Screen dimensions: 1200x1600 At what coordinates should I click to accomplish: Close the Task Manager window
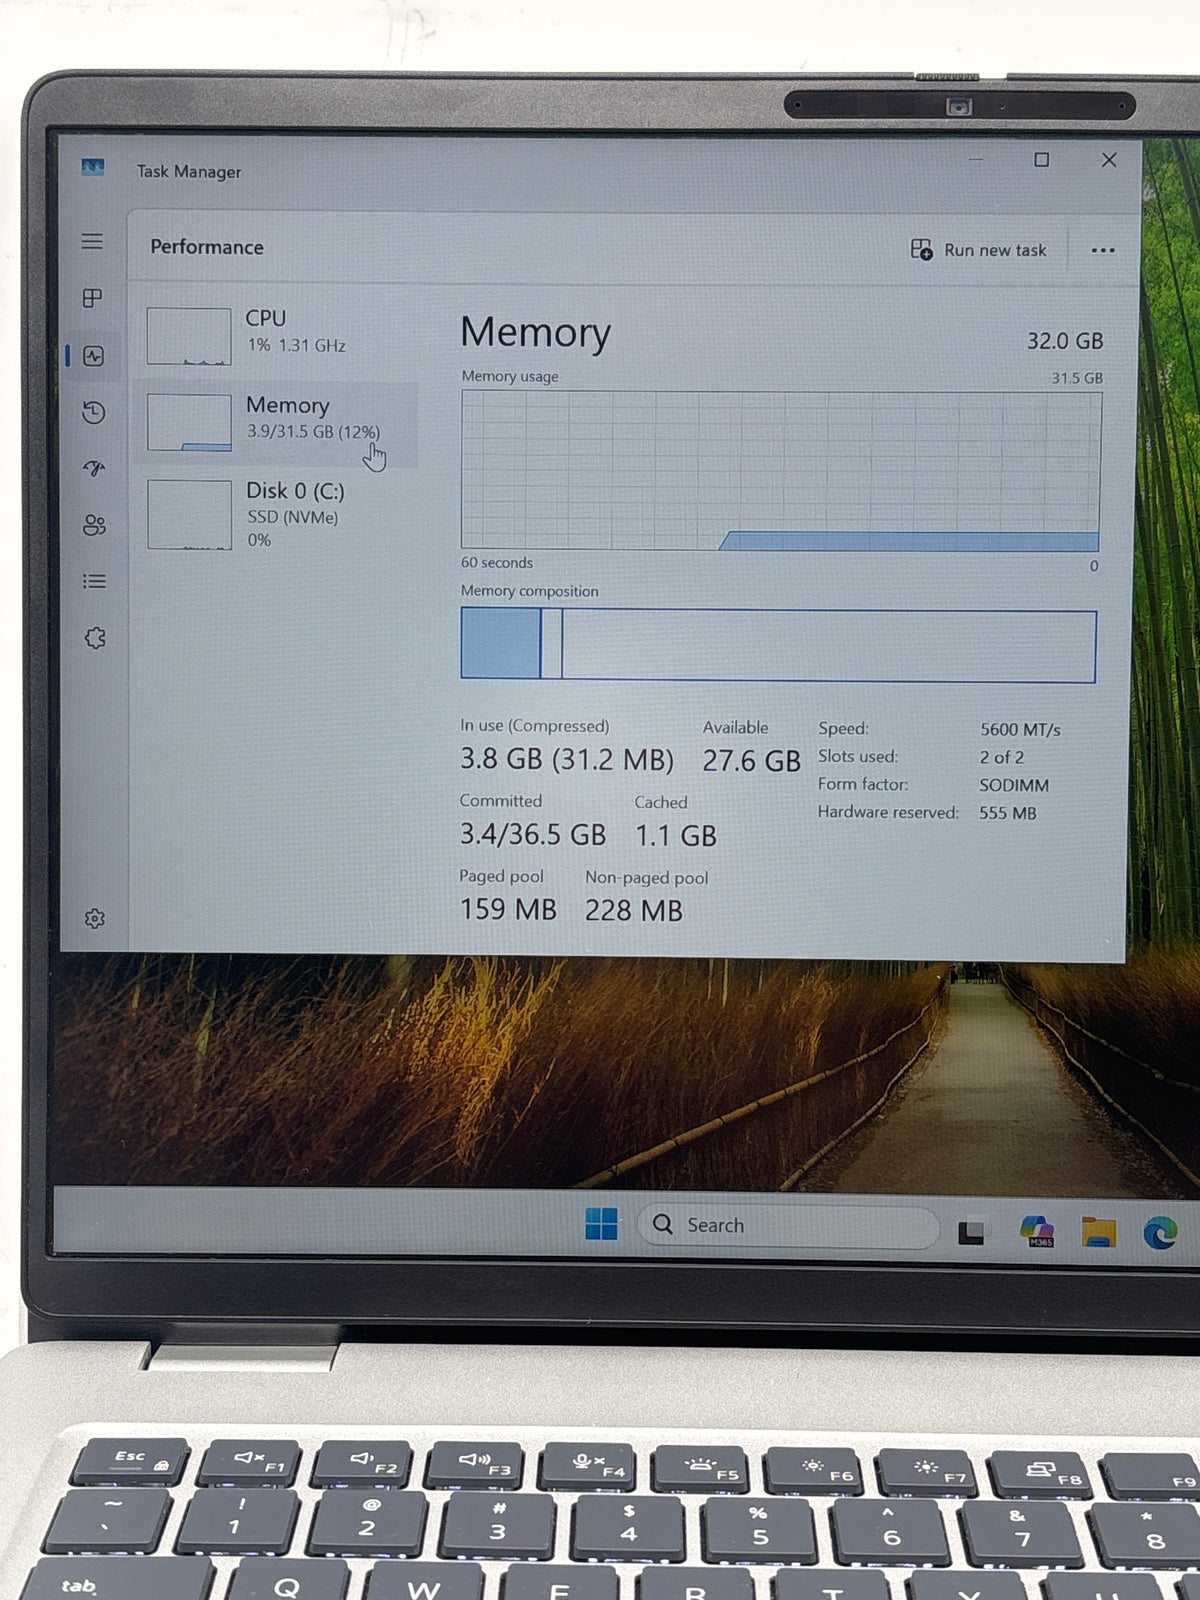pyautogui.click(x=1109, y=160)
